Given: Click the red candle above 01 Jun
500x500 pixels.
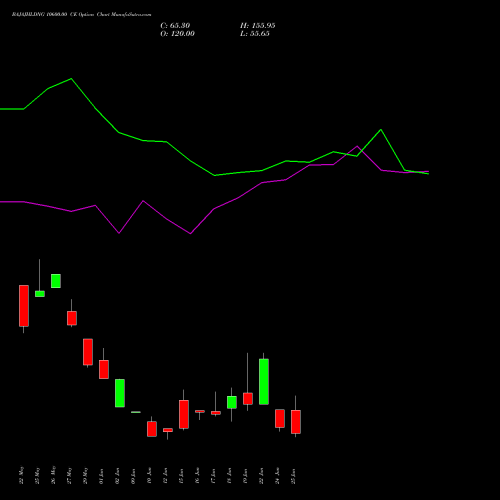Looking at the screenshot, I should tap(104, 369).
